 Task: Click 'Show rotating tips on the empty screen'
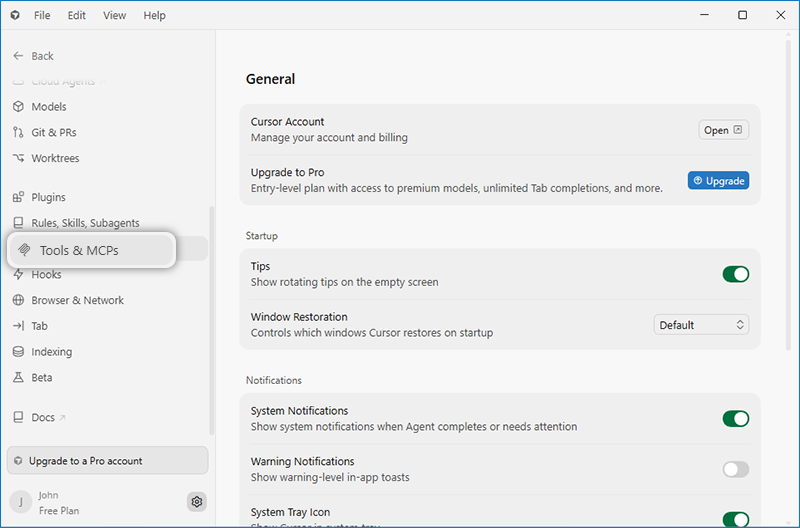tap(344, 282)
